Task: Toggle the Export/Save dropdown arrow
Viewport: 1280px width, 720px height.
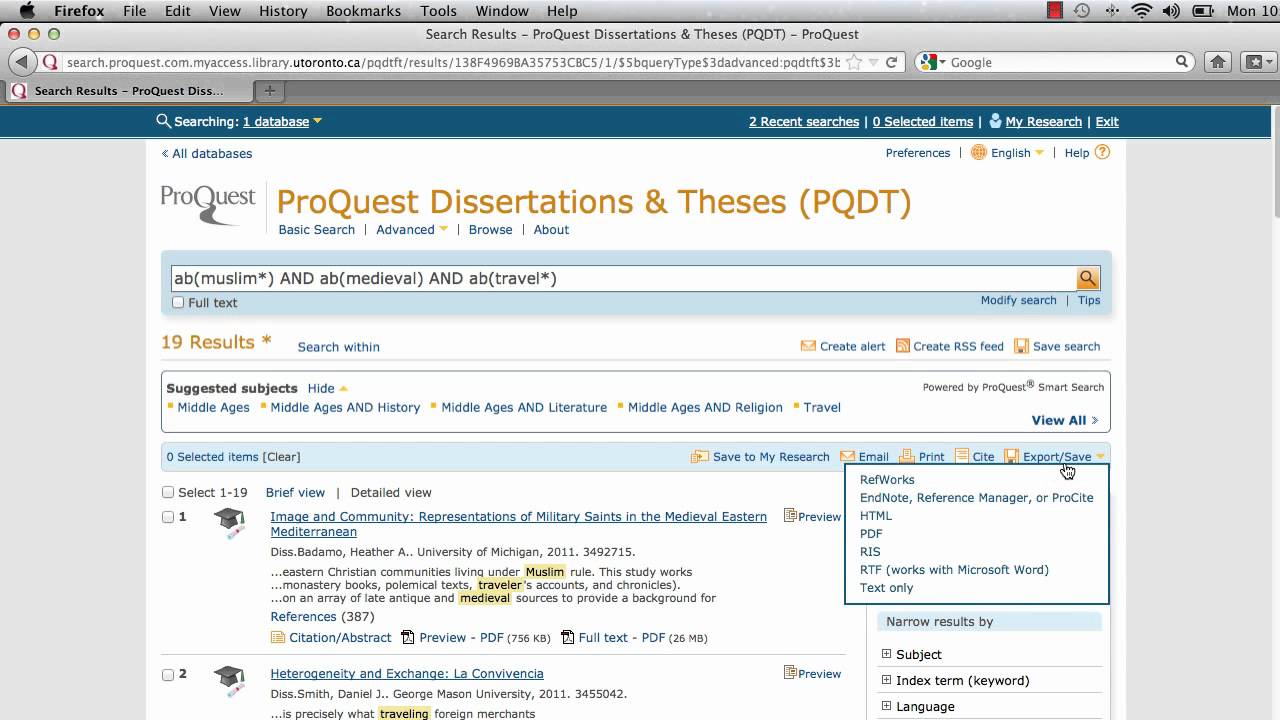Action: tap(1100, 457)
